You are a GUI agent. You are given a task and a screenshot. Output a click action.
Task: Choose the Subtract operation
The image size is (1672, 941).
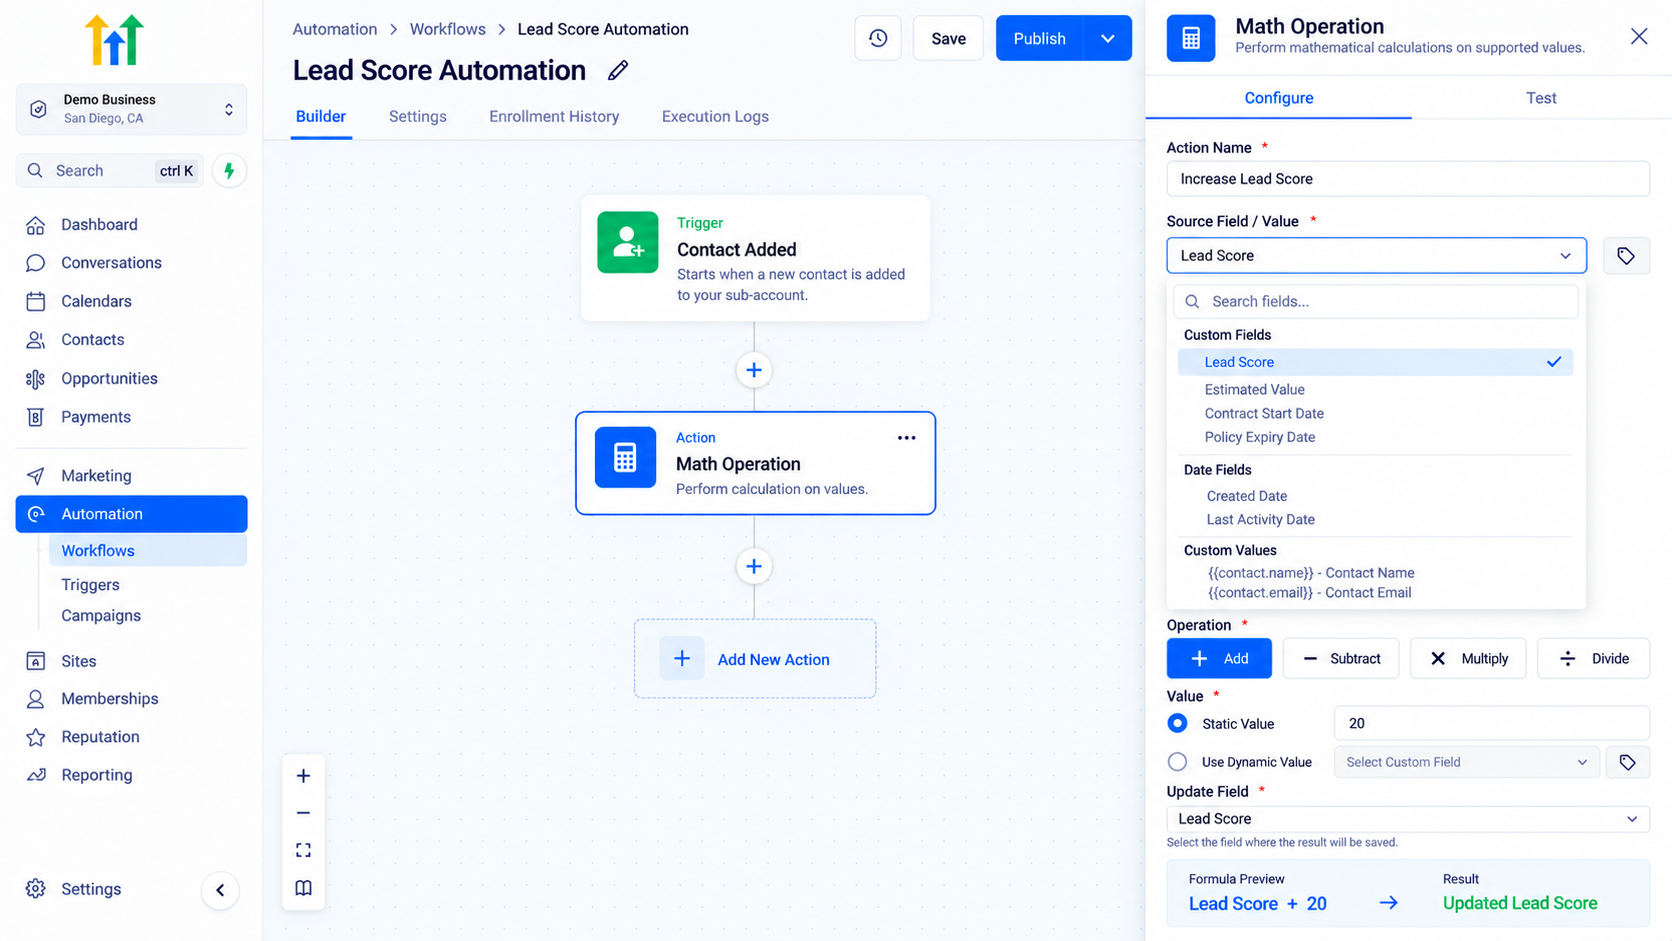(1341, 658)
